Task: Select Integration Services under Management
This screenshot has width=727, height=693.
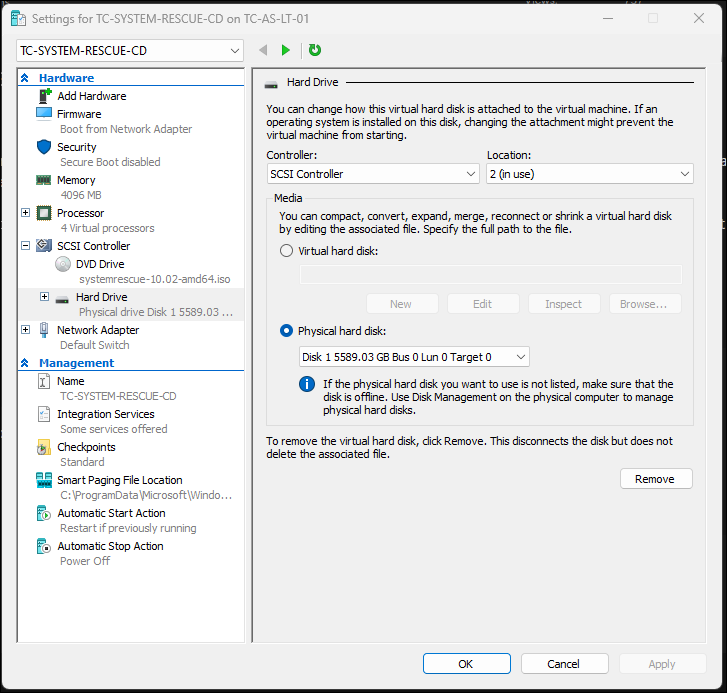Action: click(106, 414)
